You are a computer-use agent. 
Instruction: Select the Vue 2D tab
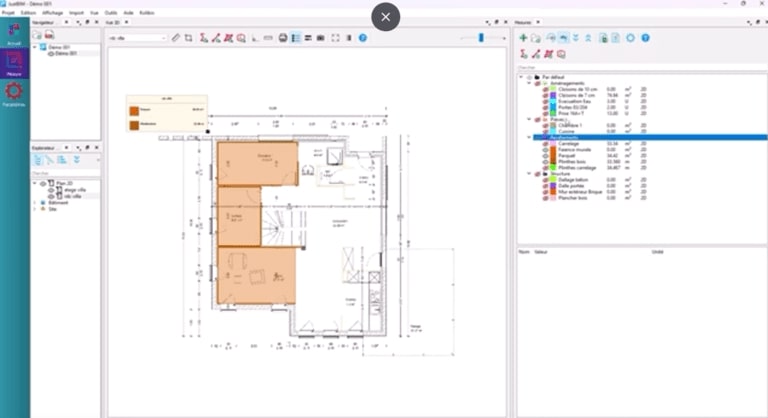(x=113, y=23)
